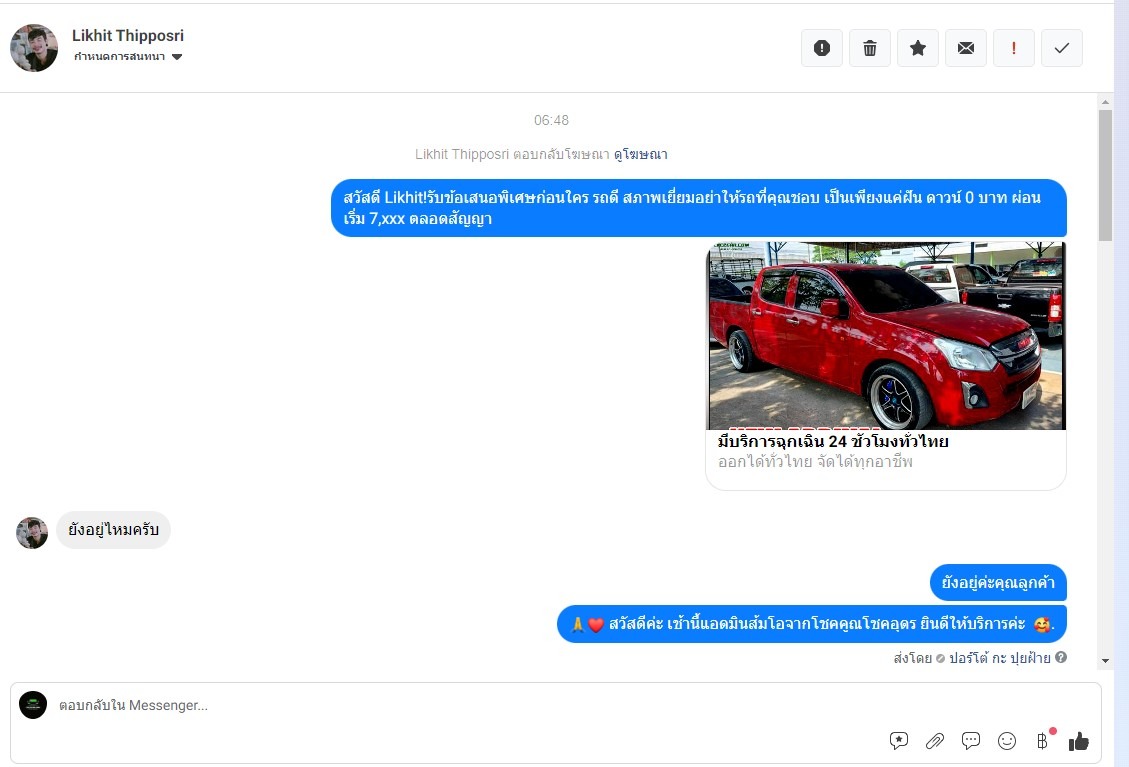Click the greeting message starting สวัสดี Likhit
This screenshot has width=1129, height=767.
(698, 208)
